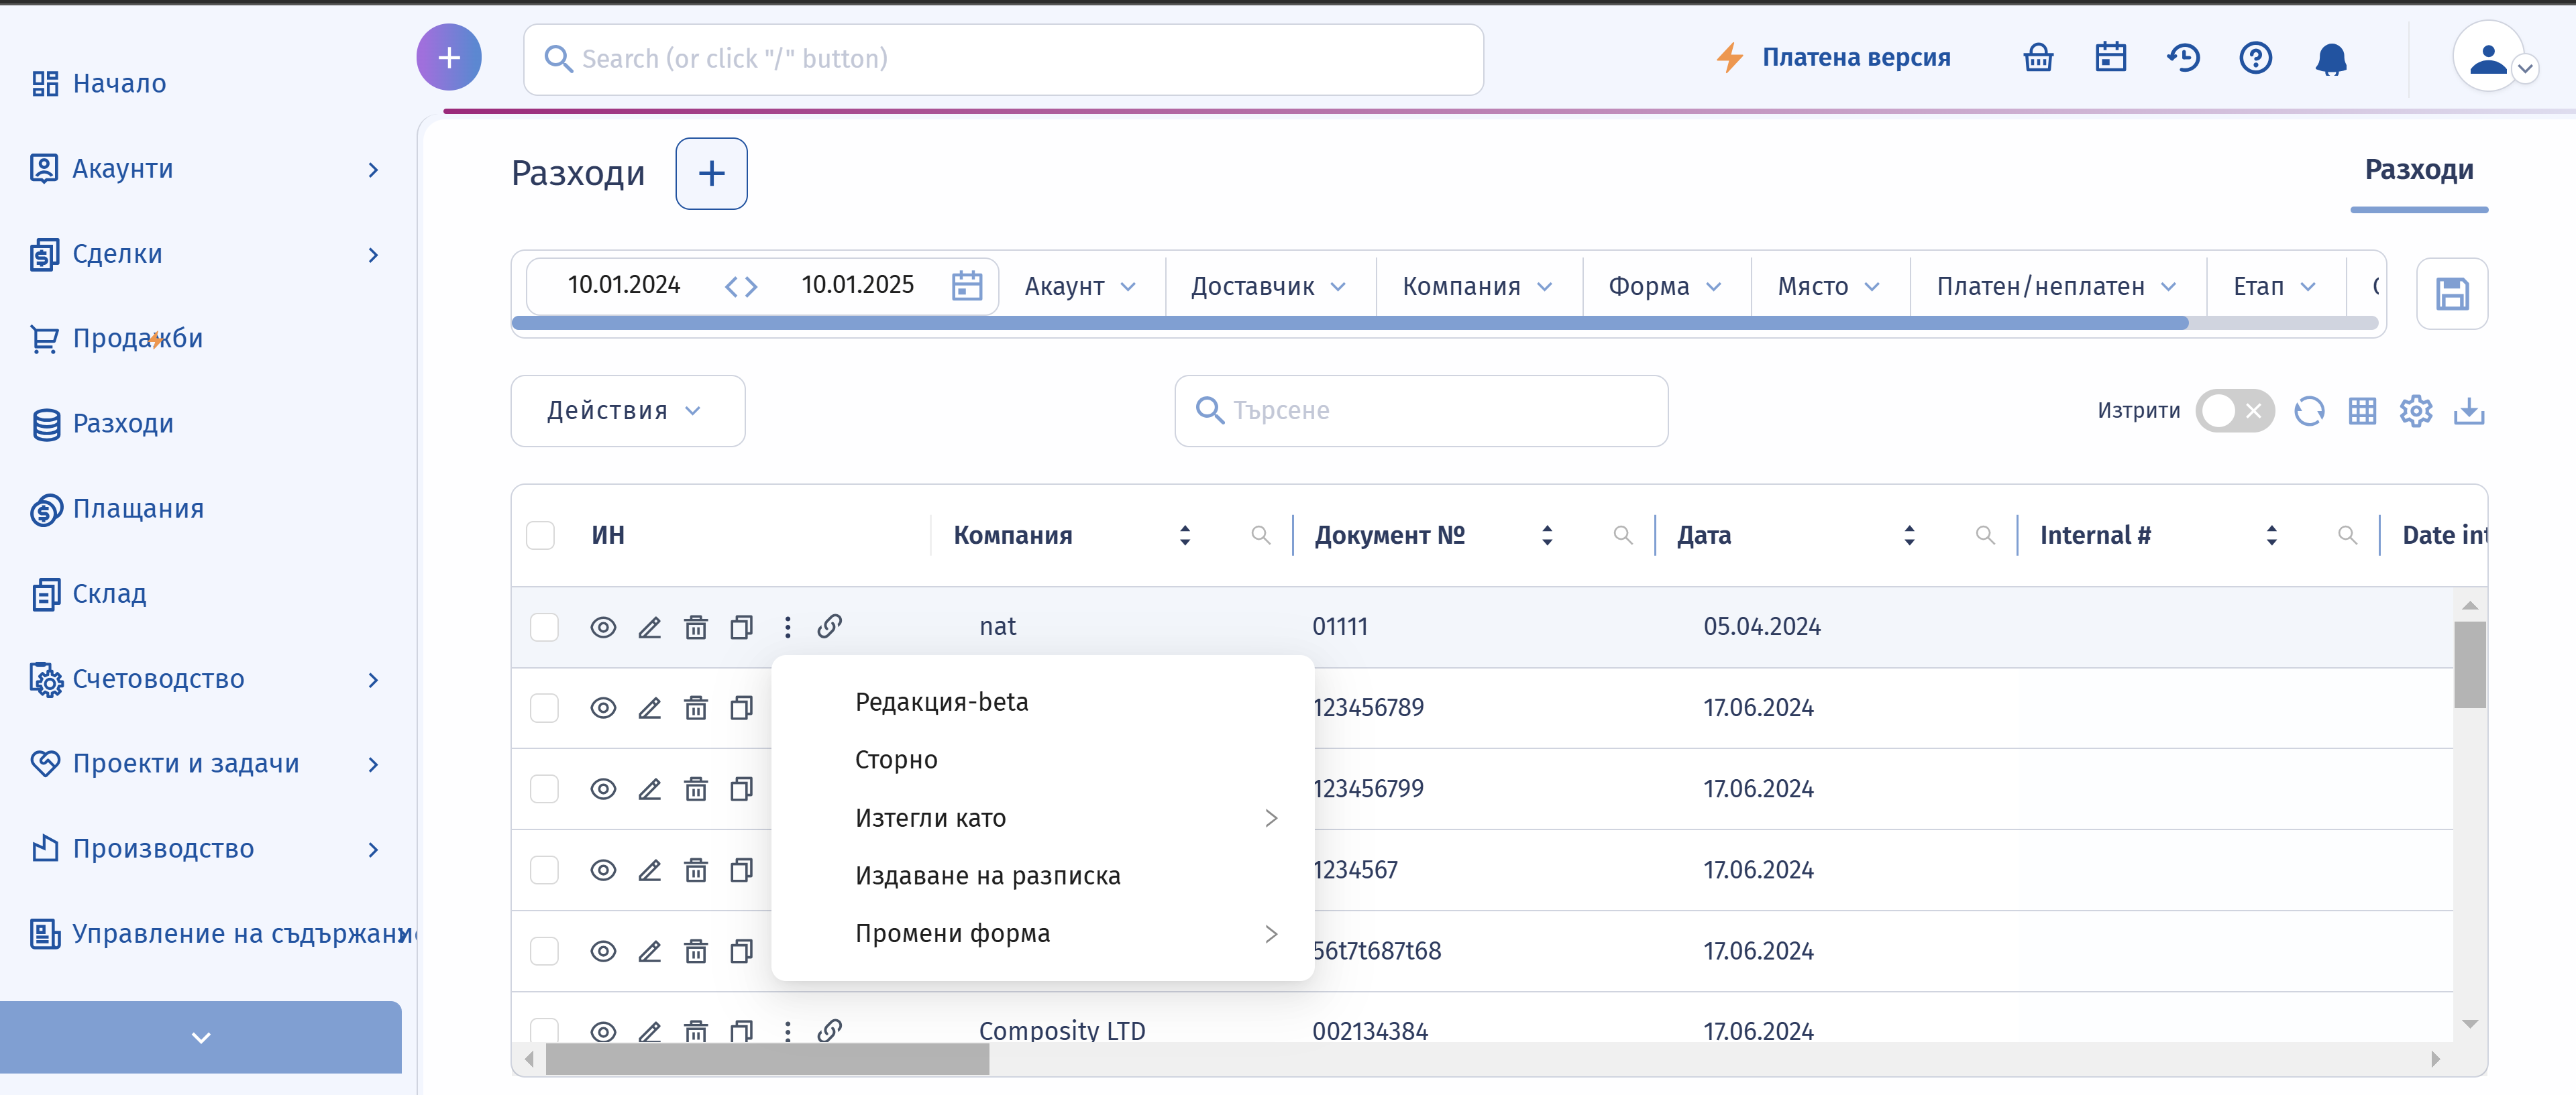Viewport: 2576px width, 1095px height.
Task: Open link icon in the nat row
Action: pos(829,627)
